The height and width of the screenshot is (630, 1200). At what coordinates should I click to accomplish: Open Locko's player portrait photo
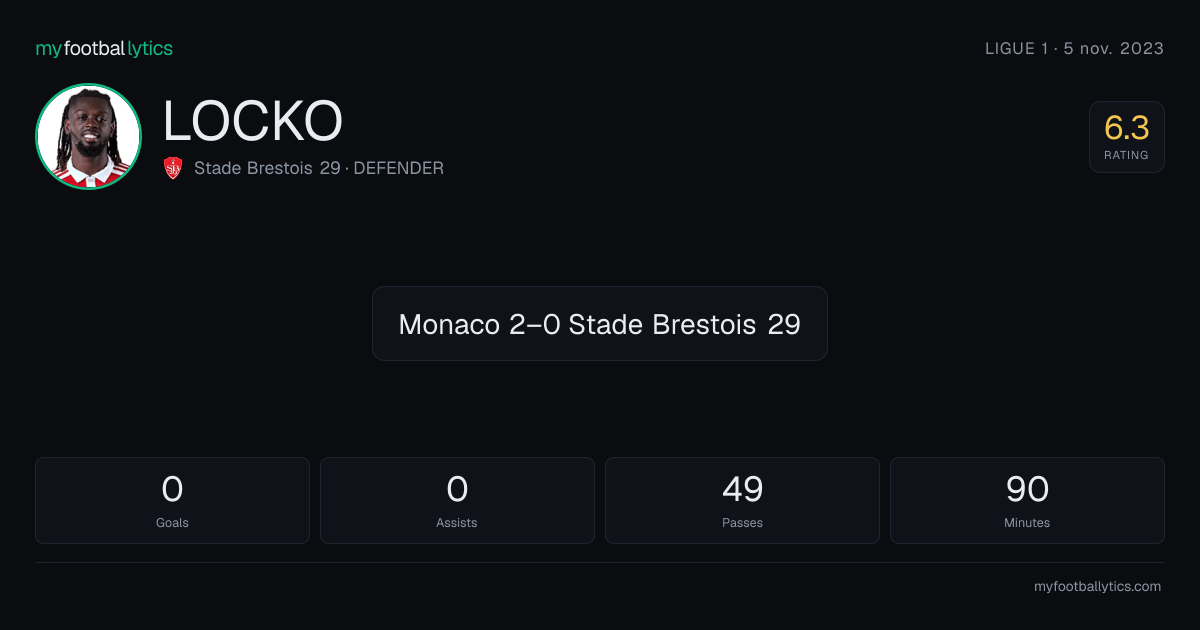88,137
